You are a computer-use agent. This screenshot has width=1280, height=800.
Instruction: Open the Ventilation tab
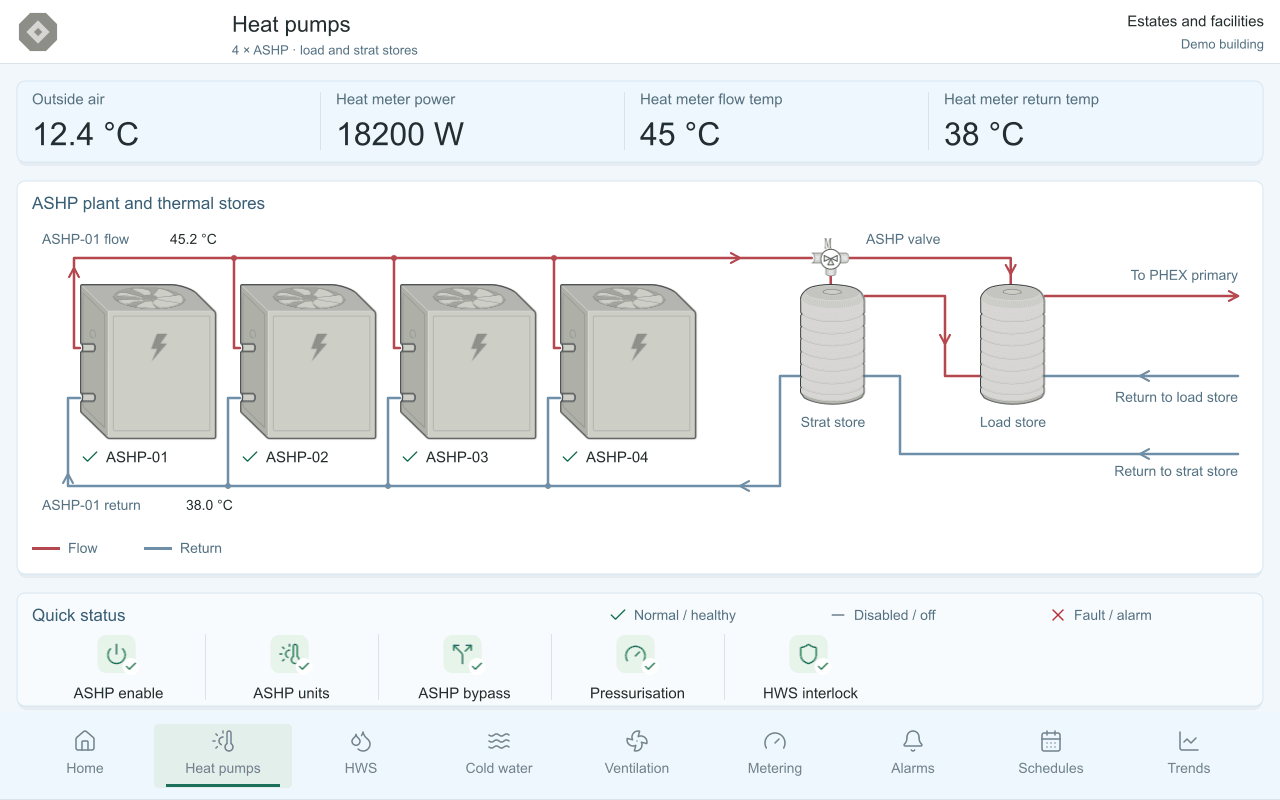(x=637, y=754)
